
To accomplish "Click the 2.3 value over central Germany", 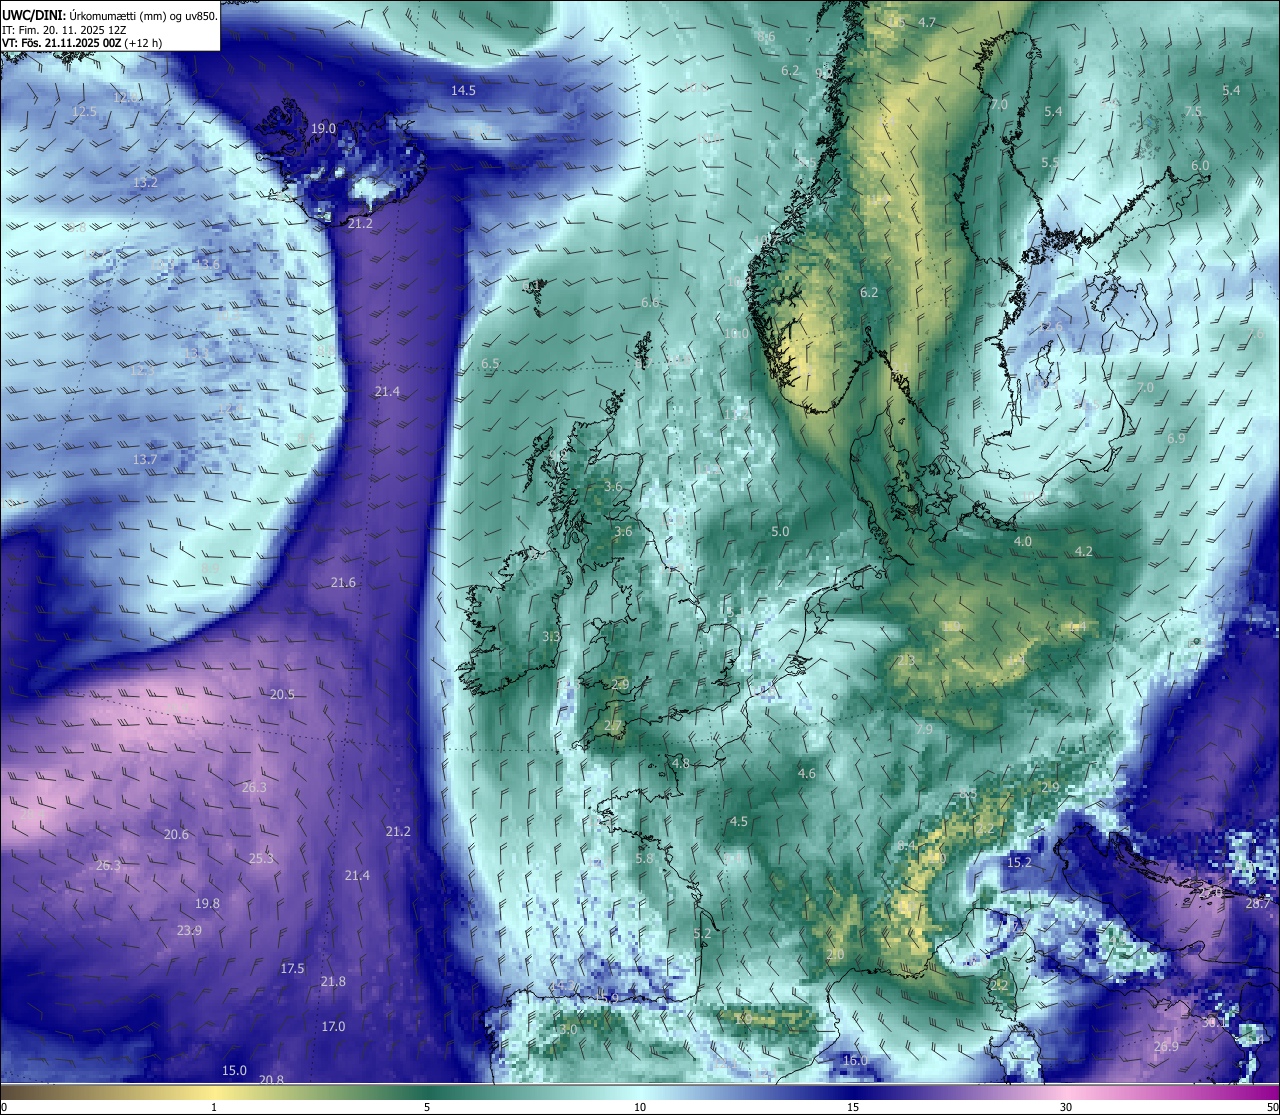I will 906,660.
